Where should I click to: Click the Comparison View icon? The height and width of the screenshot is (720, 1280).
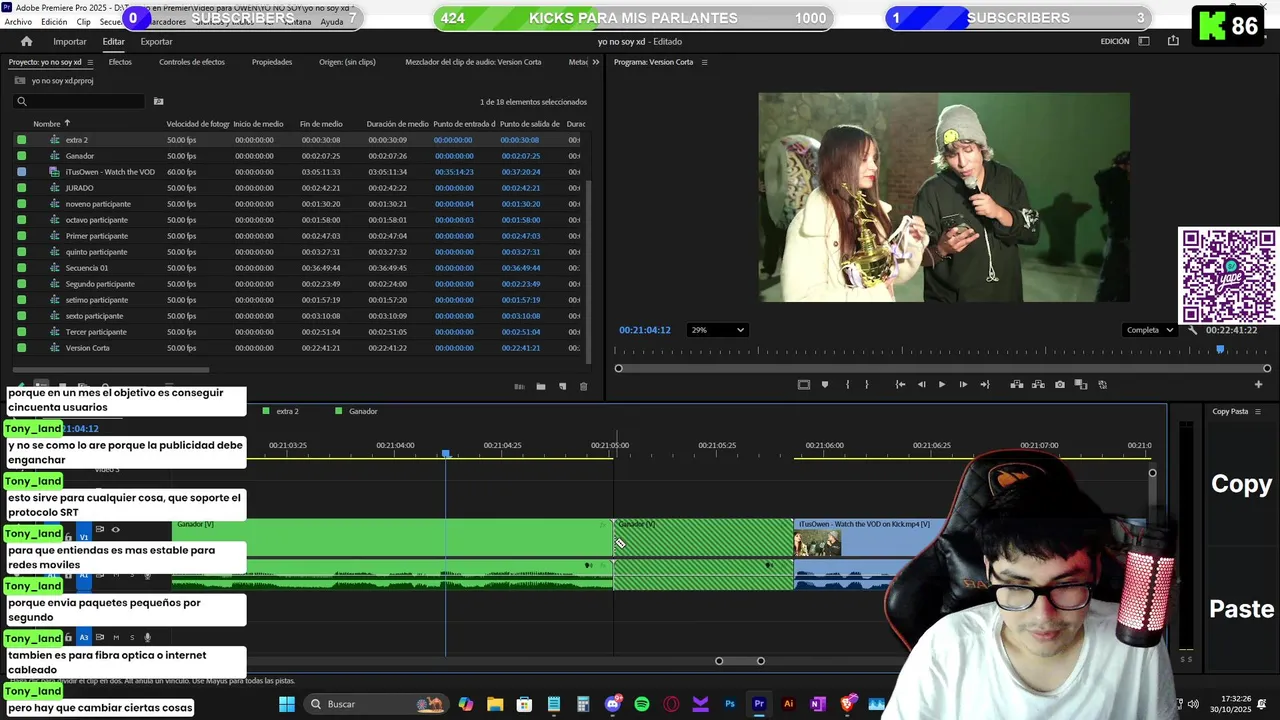[1081, 384]
